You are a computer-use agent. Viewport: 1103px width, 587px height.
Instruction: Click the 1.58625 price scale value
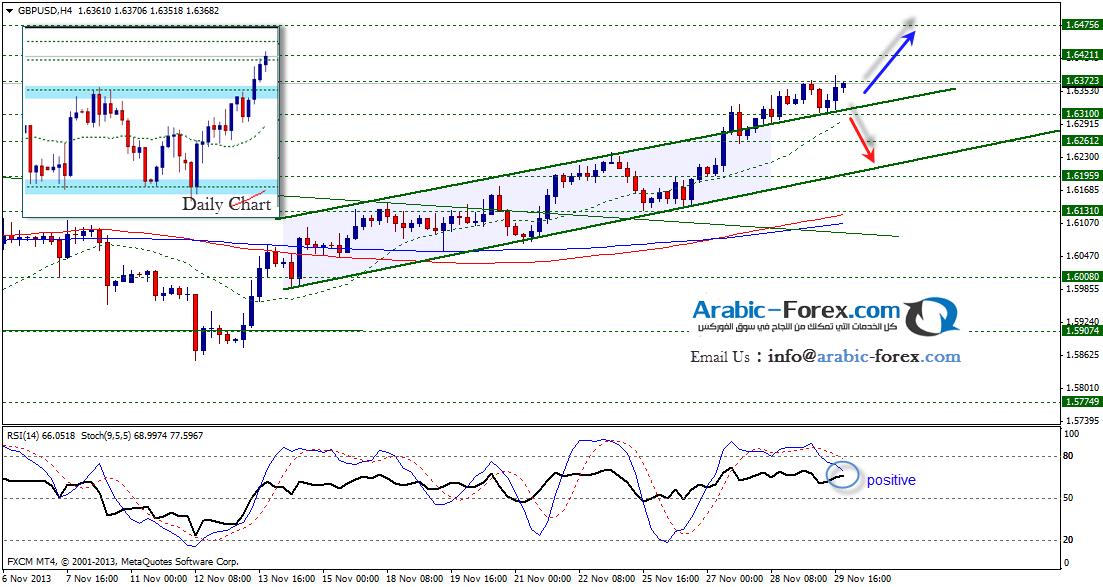(1082, 354)
